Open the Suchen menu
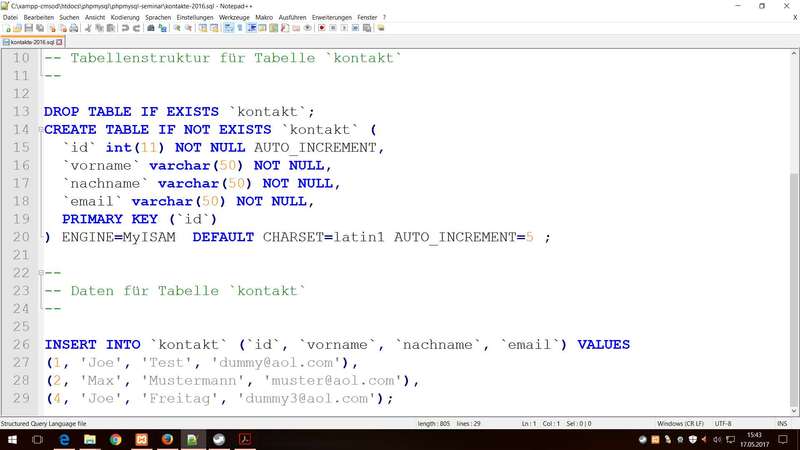Image resolution: width=800 pixels, height=450 pixels. (69, 17)
